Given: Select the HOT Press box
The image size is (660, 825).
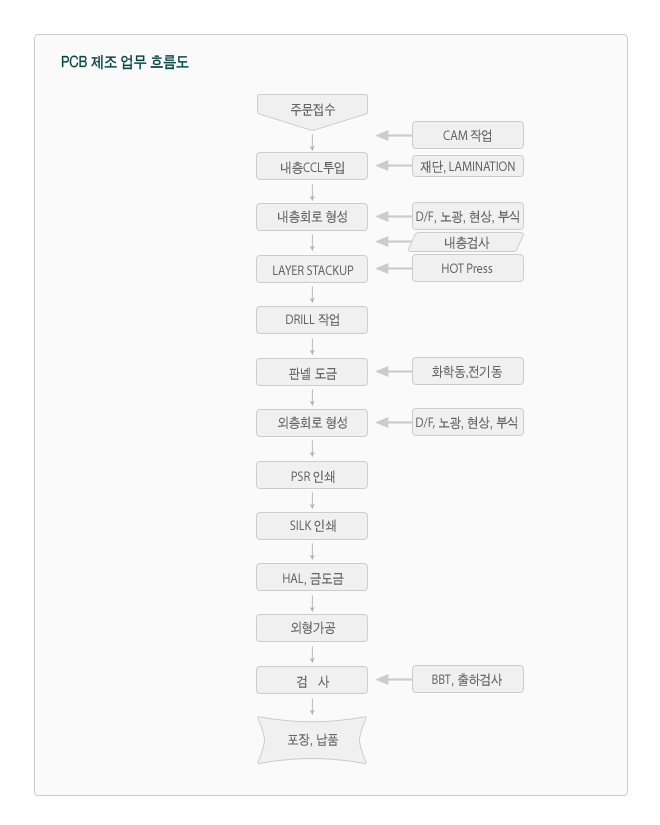Looking at the screenshot, I should [467, 268].
